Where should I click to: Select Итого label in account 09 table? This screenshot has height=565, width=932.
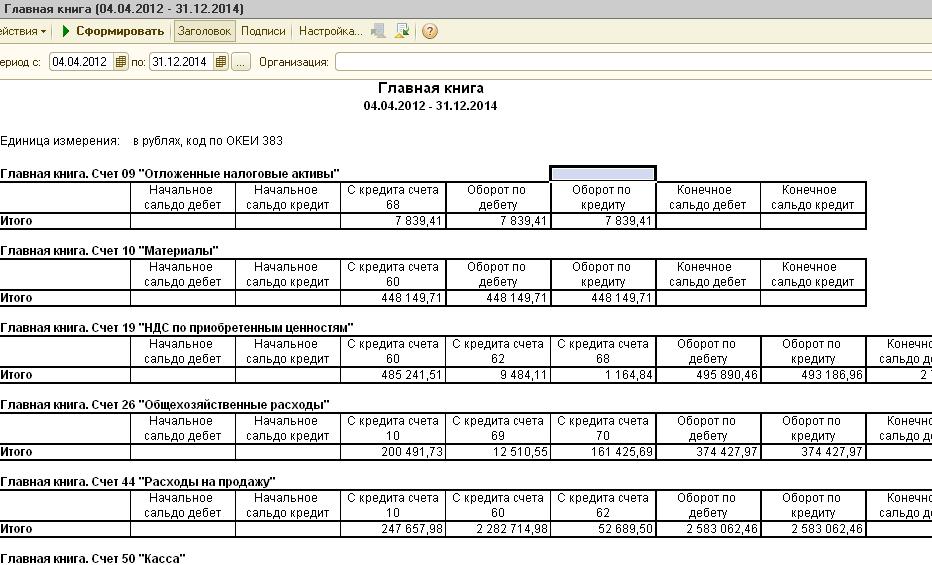[17, 221]
